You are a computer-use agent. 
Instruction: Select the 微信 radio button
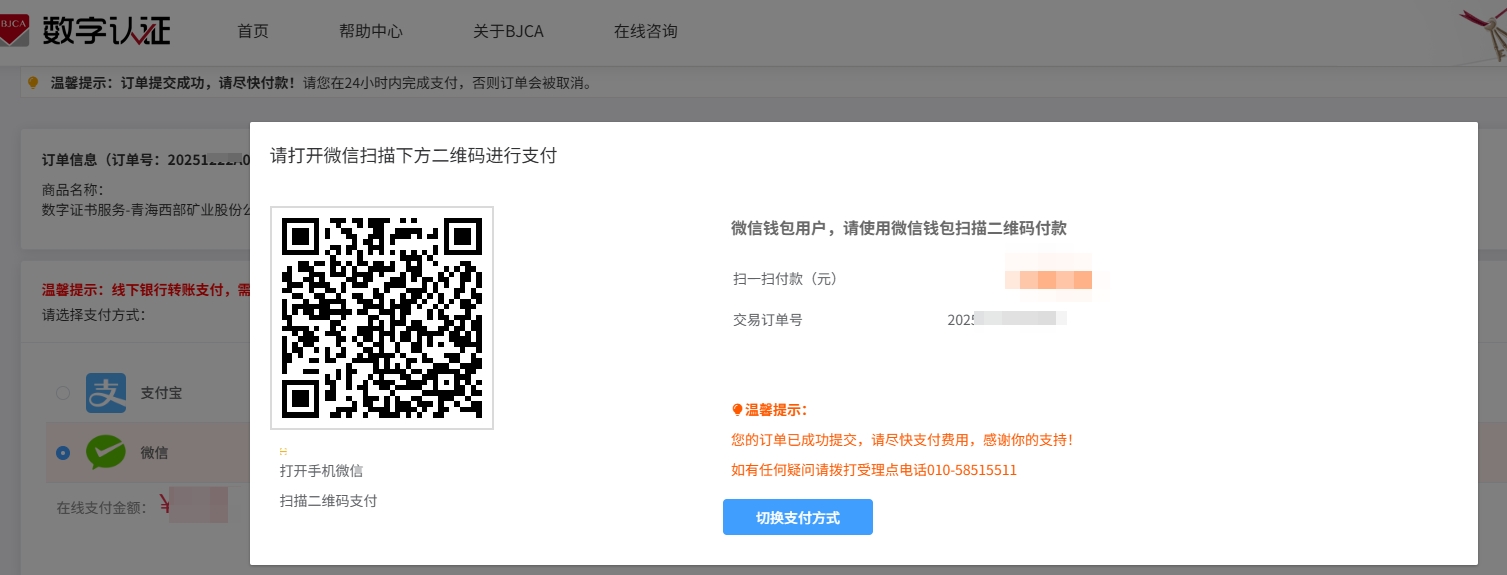pos(63,453)
